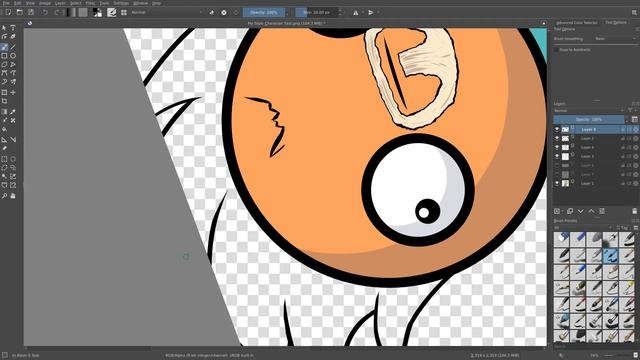The width and height of the screenshot is (640, 360).
Task: Select the Move tool
Action: (13, 93)
